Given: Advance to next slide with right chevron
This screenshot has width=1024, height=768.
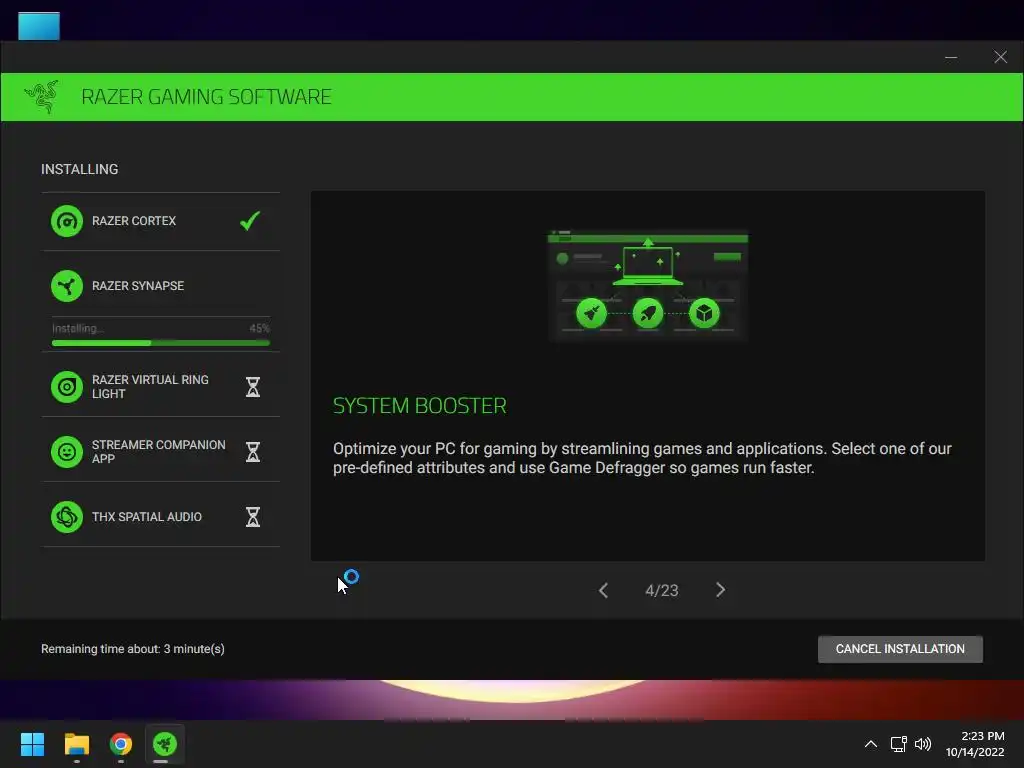Looking at the screenshot, I should click(x=720, y=590).
